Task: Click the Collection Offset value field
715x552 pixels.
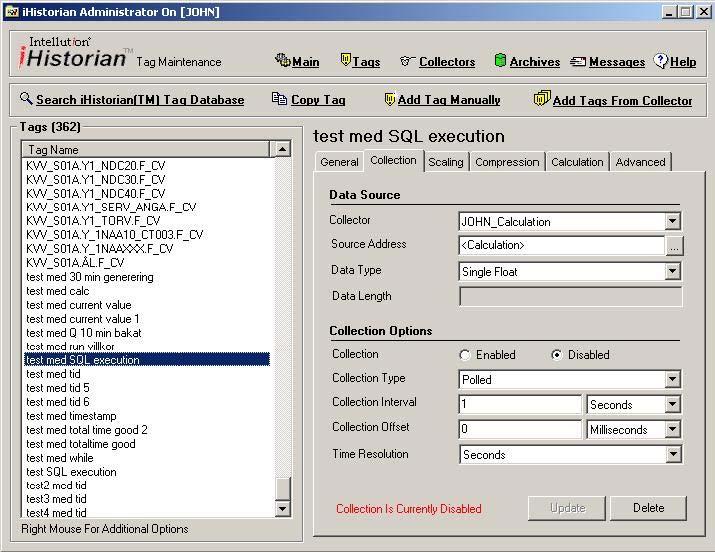Action: [x=520, y=429]
